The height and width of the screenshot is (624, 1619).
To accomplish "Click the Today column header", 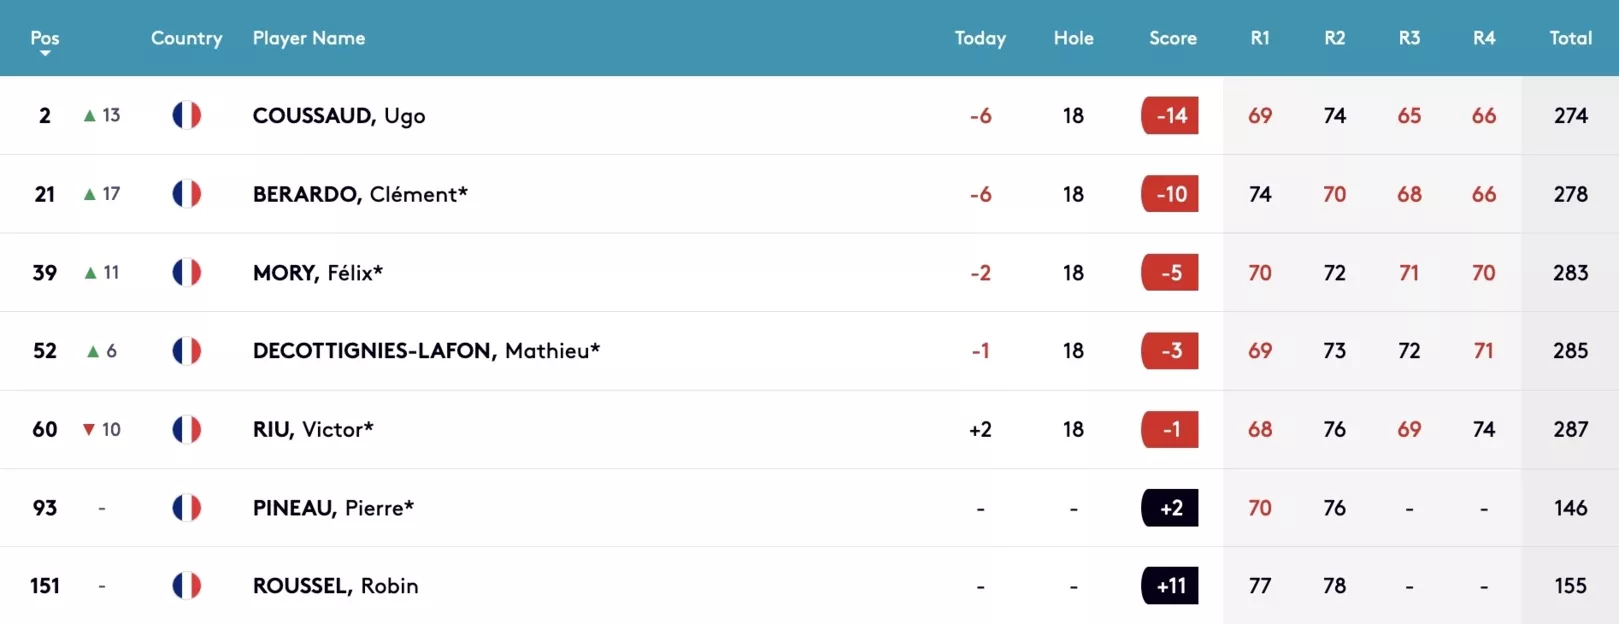I will (x=980, y=38).
